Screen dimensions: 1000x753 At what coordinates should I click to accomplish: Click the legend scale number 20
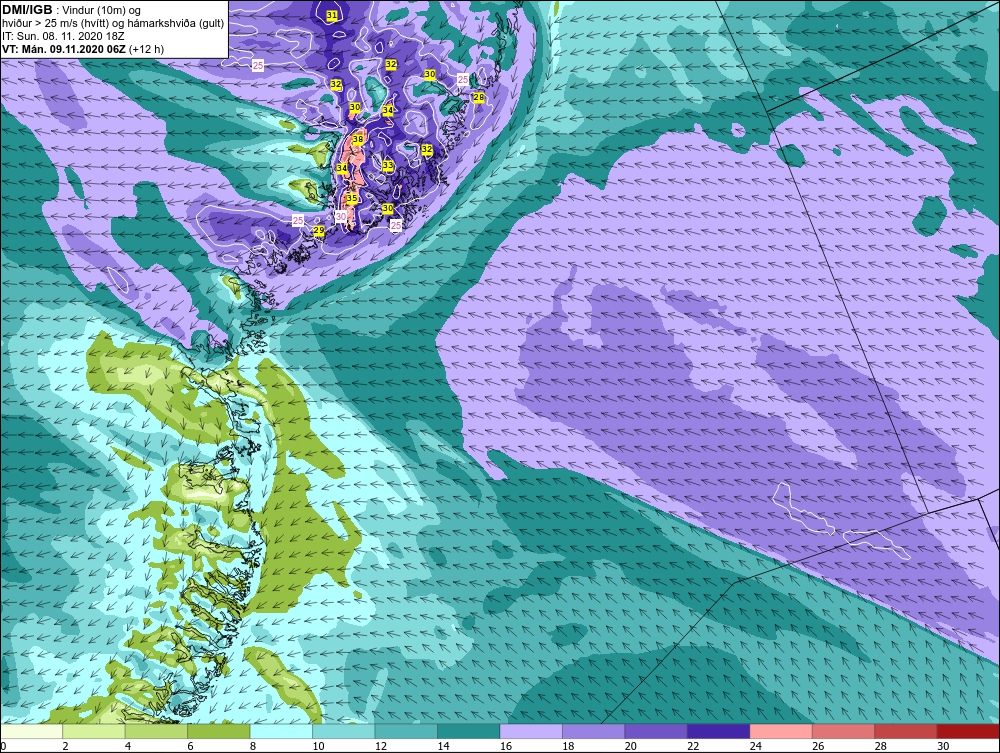[631, 746]
